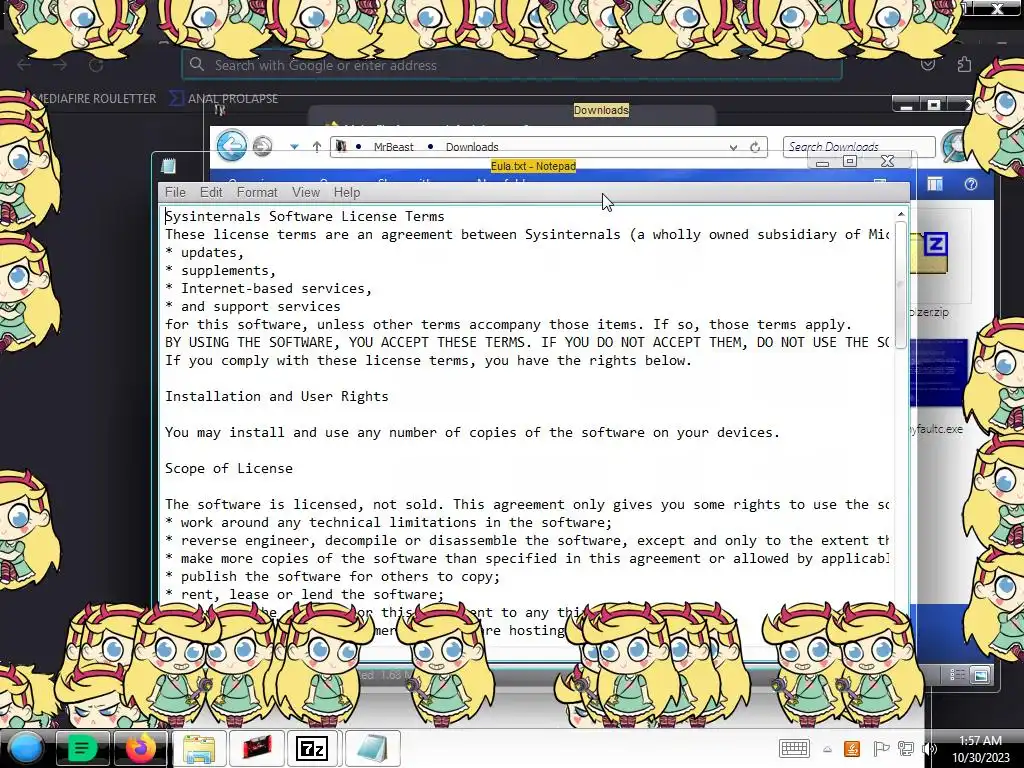Click the line 'If you comply with these license terms'
Image resolution: width=1024 pixels, height=768 pixels.
point(428,360)
